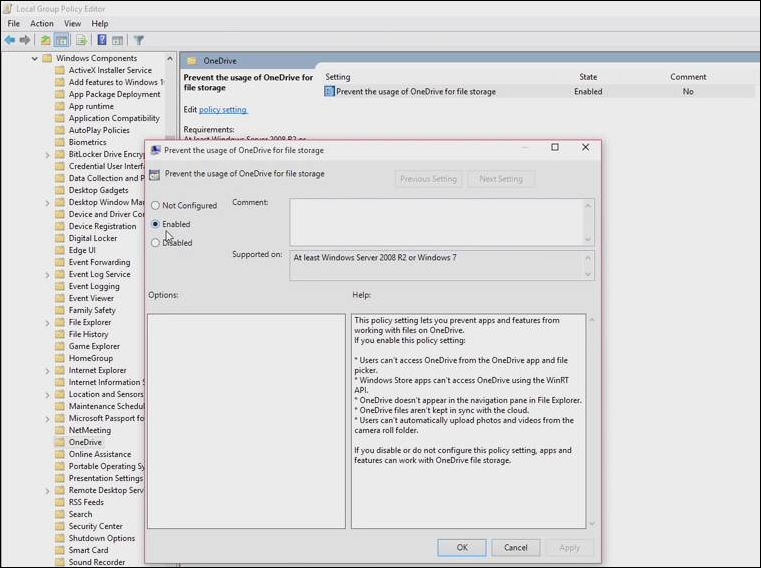This screenshot has height=568, width=761.
Task: Click the Search folder icon
Action: click(60, 514)
